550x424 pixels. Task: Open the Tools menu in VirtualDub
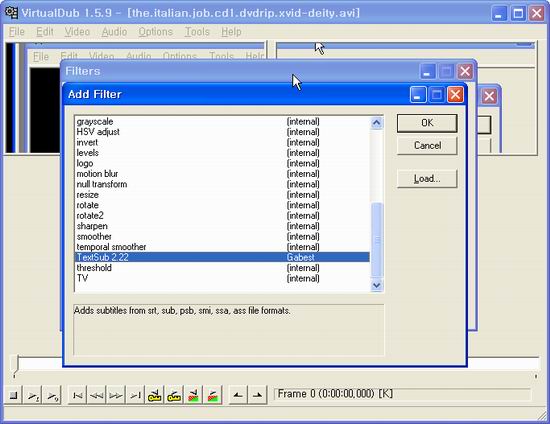tap(197, 32)
